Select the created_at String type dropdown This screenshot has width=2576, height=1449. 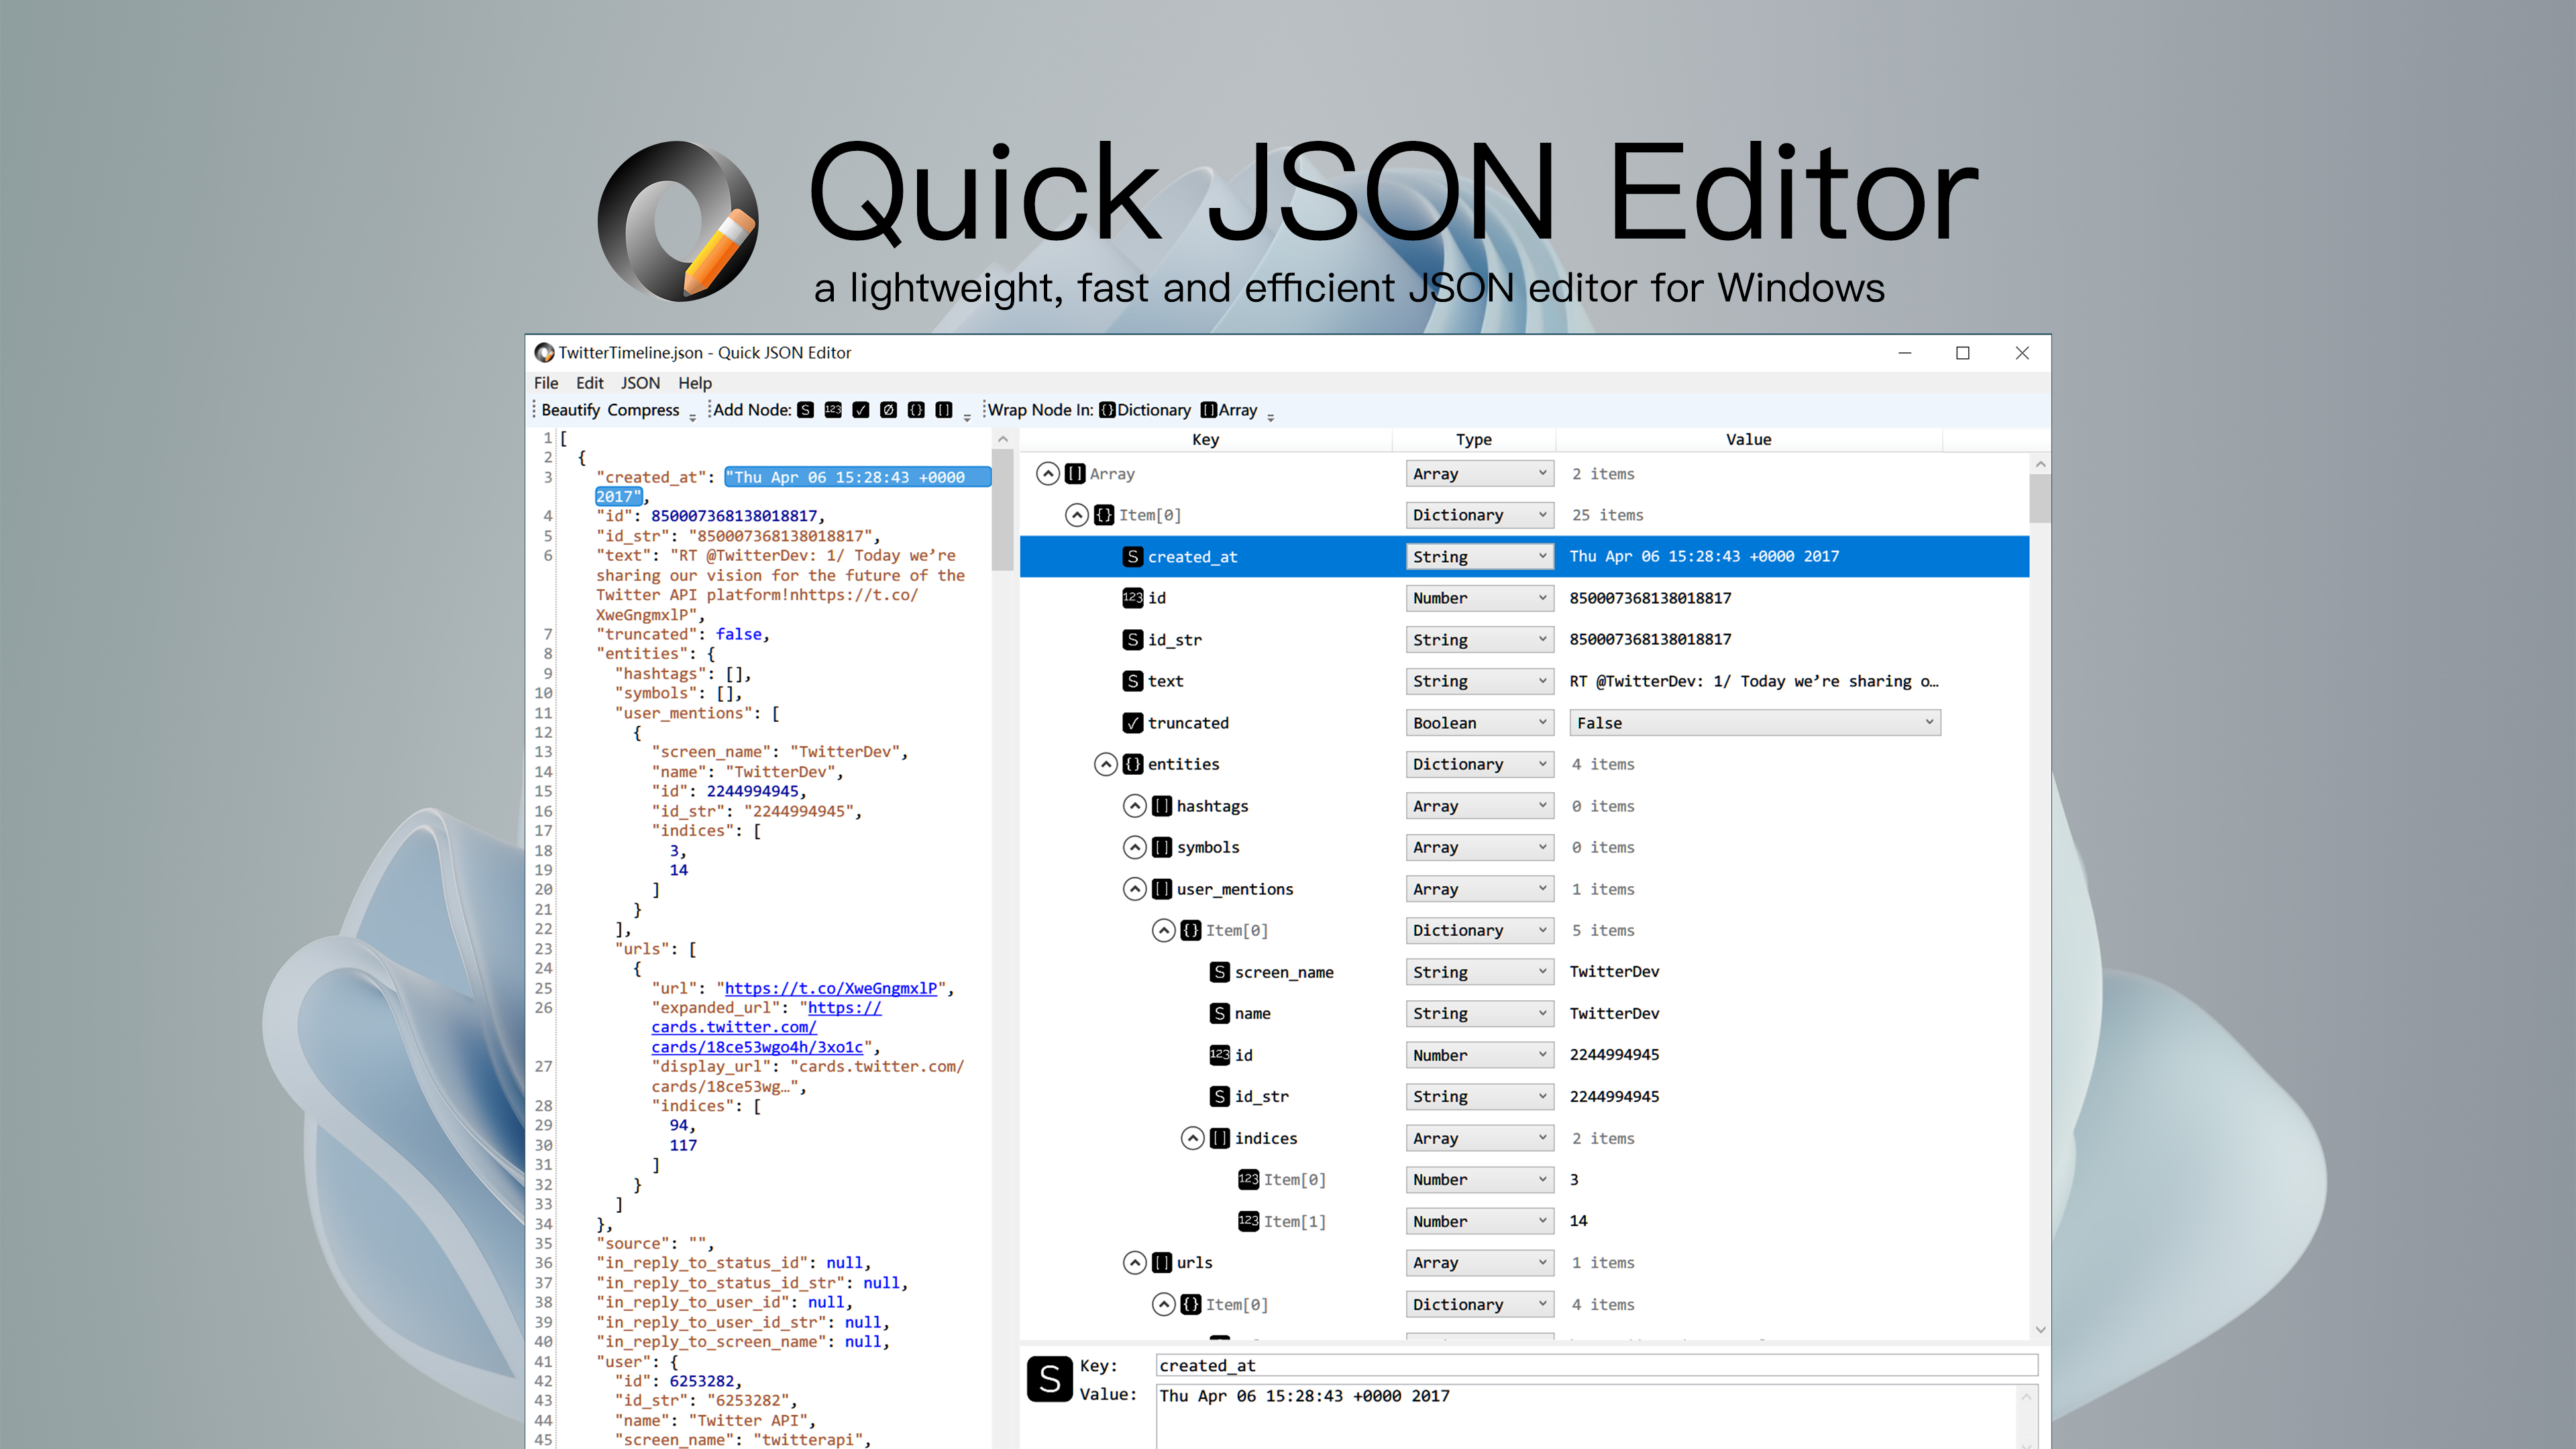pyautogui.click(x=1477, y=555)
